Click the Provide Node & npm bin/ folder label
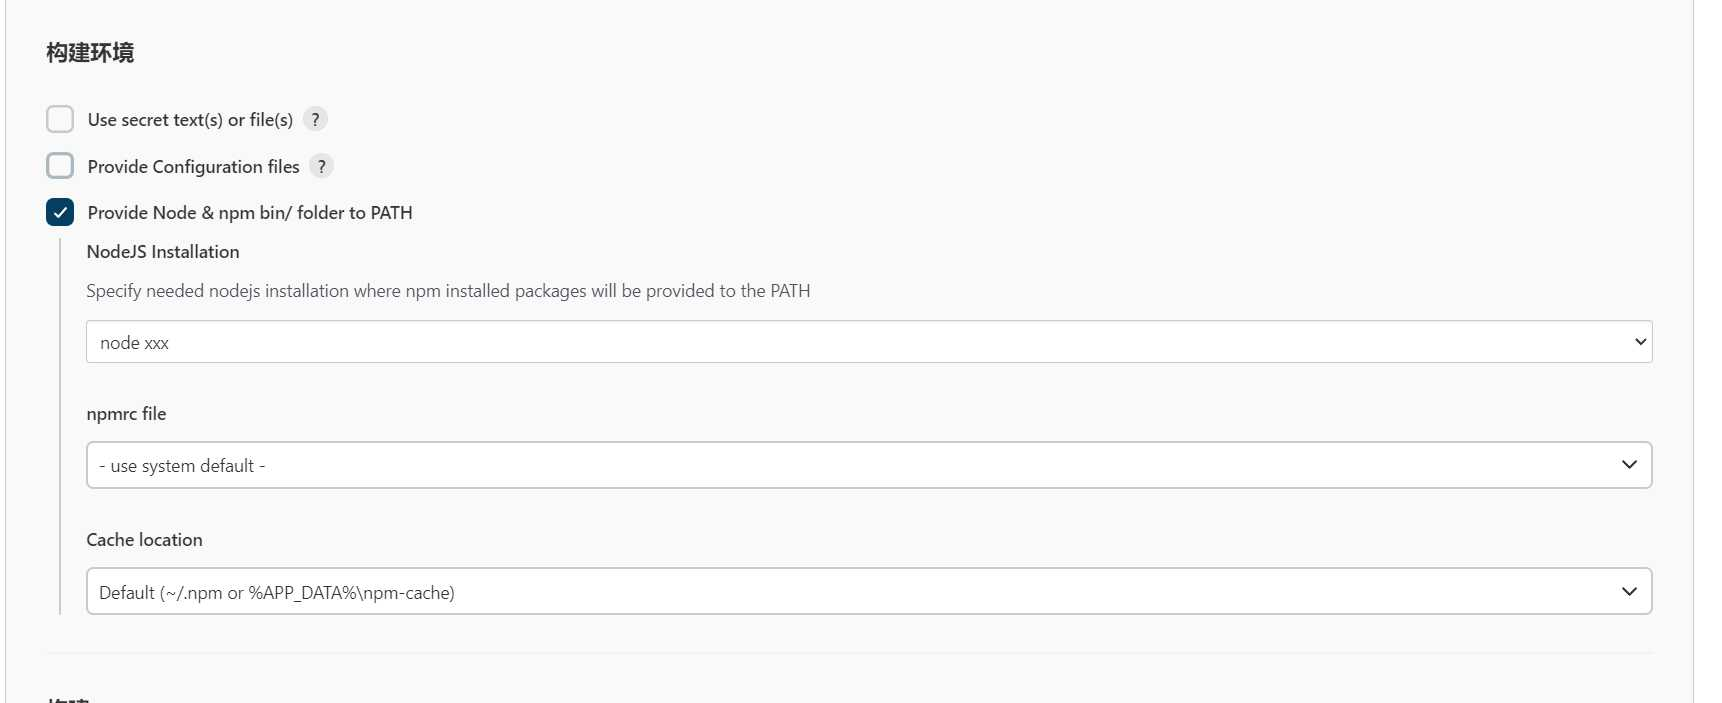Viewport: 1722px width, 703px height. click(x=250, y=213)
